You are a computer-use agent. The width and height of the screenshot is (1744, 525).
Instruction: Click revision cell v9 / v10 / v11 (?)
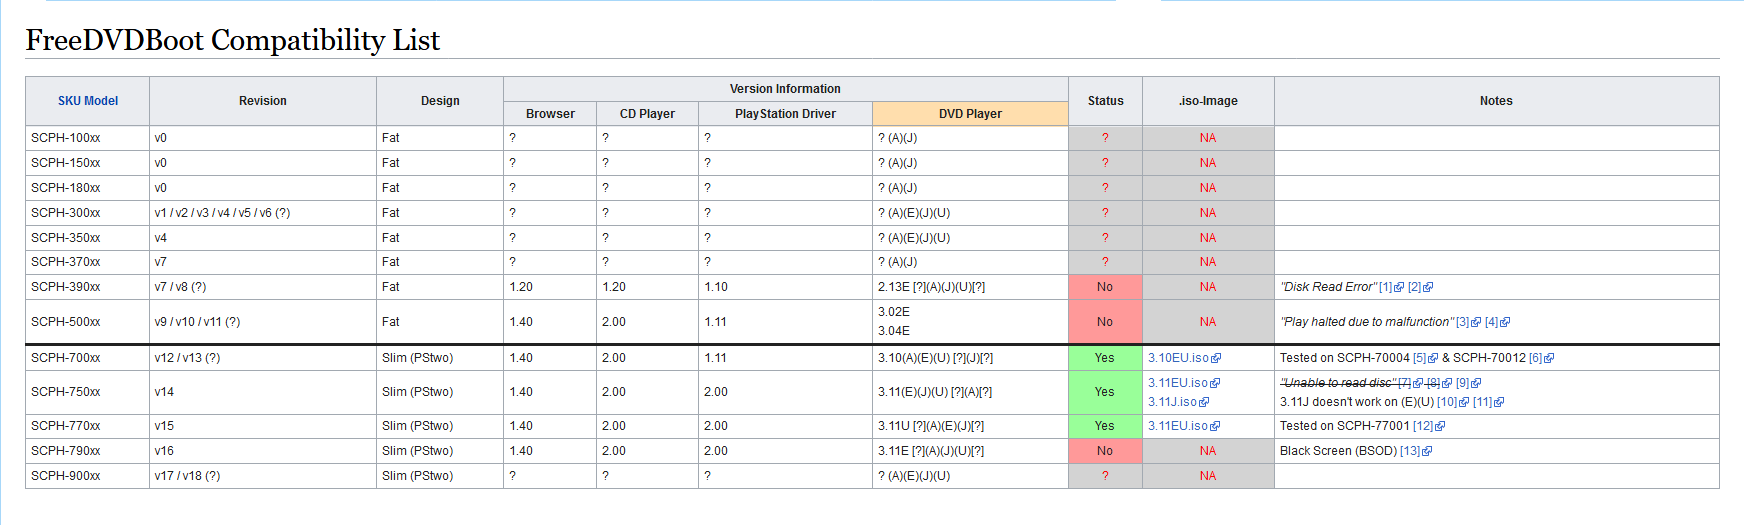coord(263,322)
